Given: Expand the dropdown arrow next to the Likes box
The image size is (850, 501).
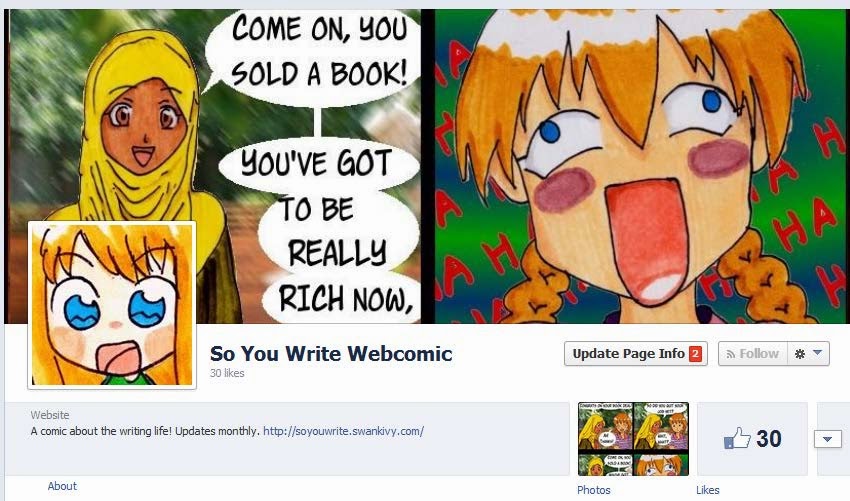Looking at the screenshot, I should [827, 439].
